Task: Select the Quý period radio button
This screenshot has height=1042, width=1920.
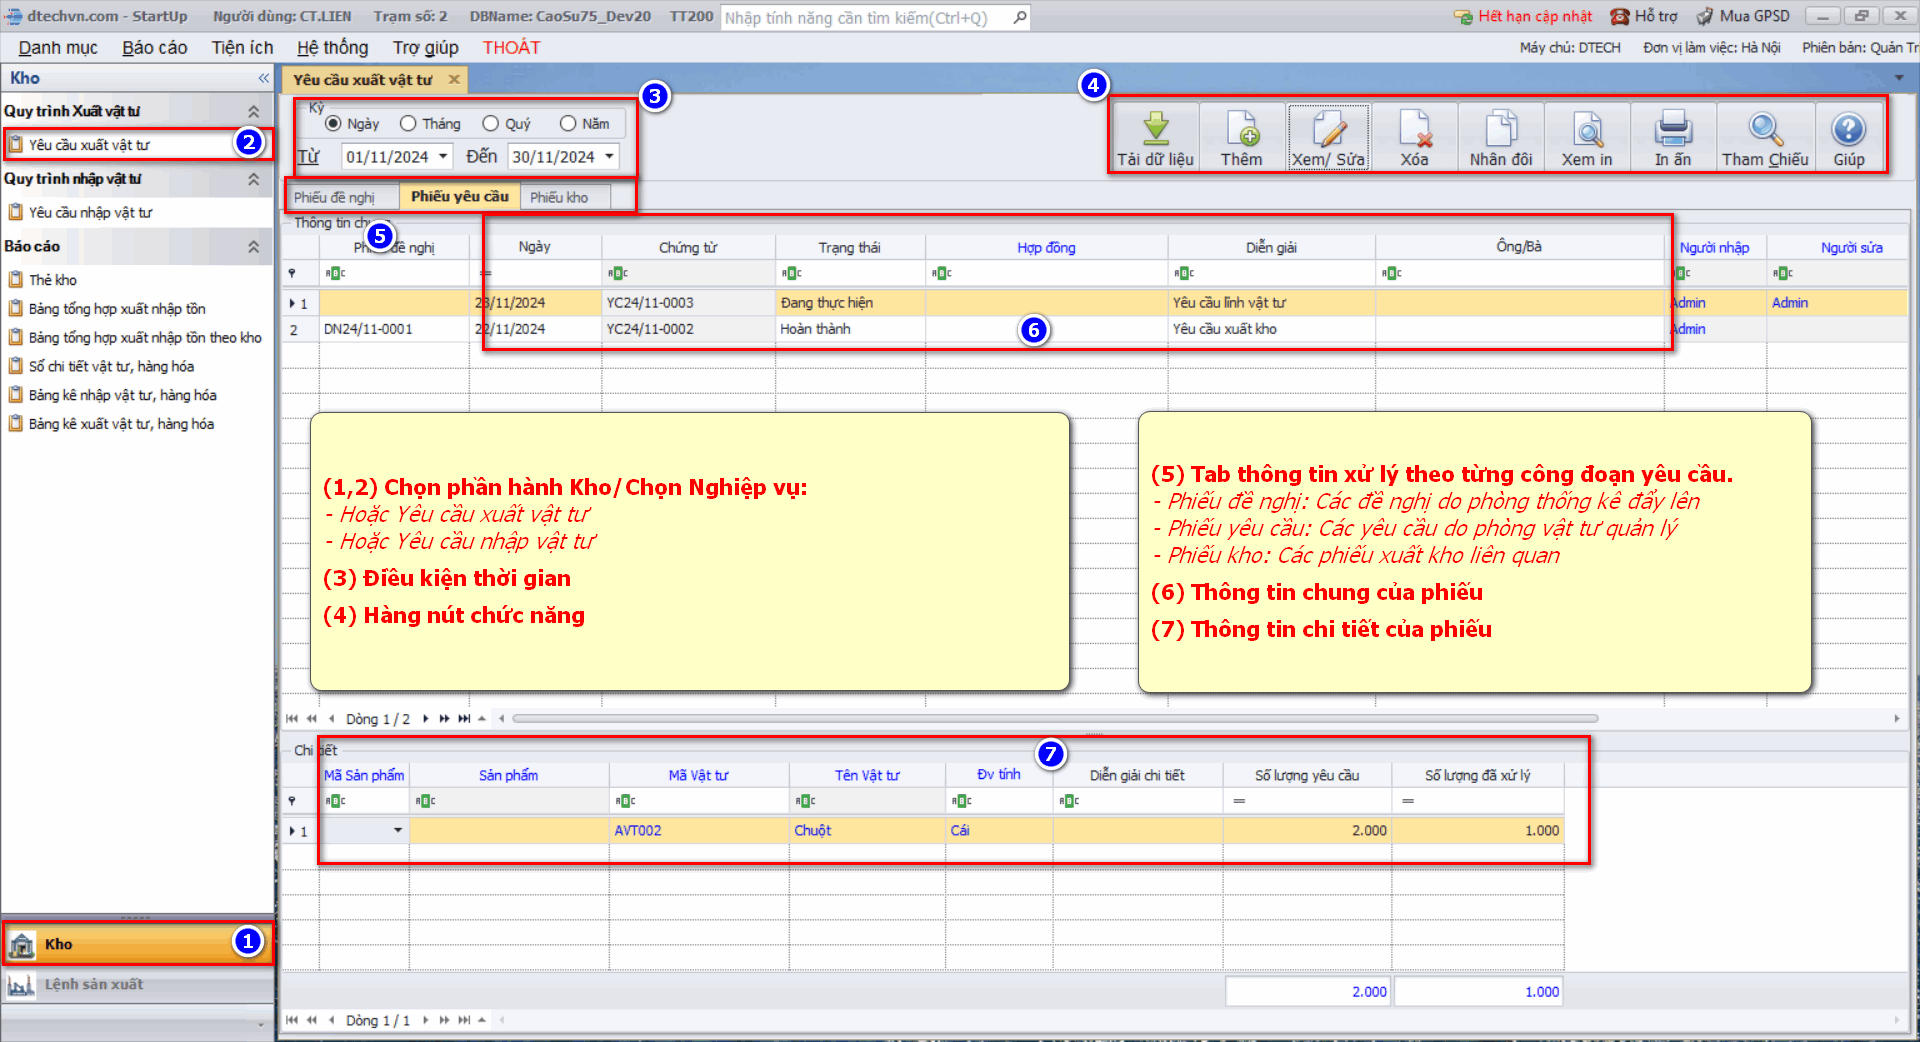Action: point(490,124)
